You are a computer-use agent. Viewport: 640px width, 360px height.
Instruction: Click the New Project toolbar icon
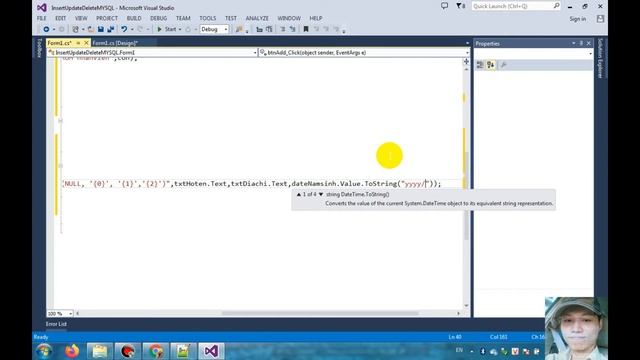click(x=76, y=29)
